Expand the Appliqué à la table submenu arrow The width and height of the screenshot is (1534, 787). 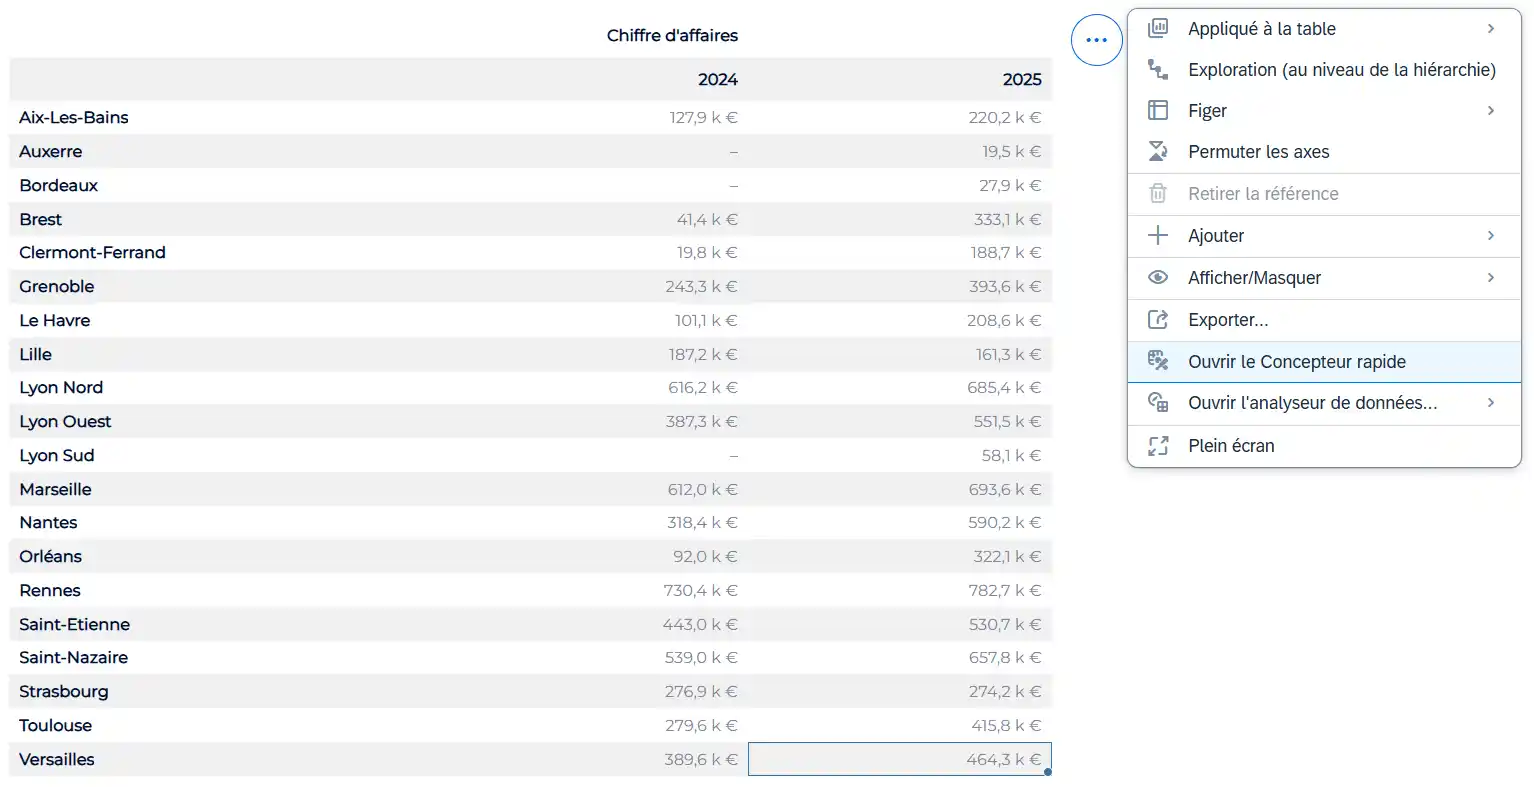click(x=1491, y=28)
